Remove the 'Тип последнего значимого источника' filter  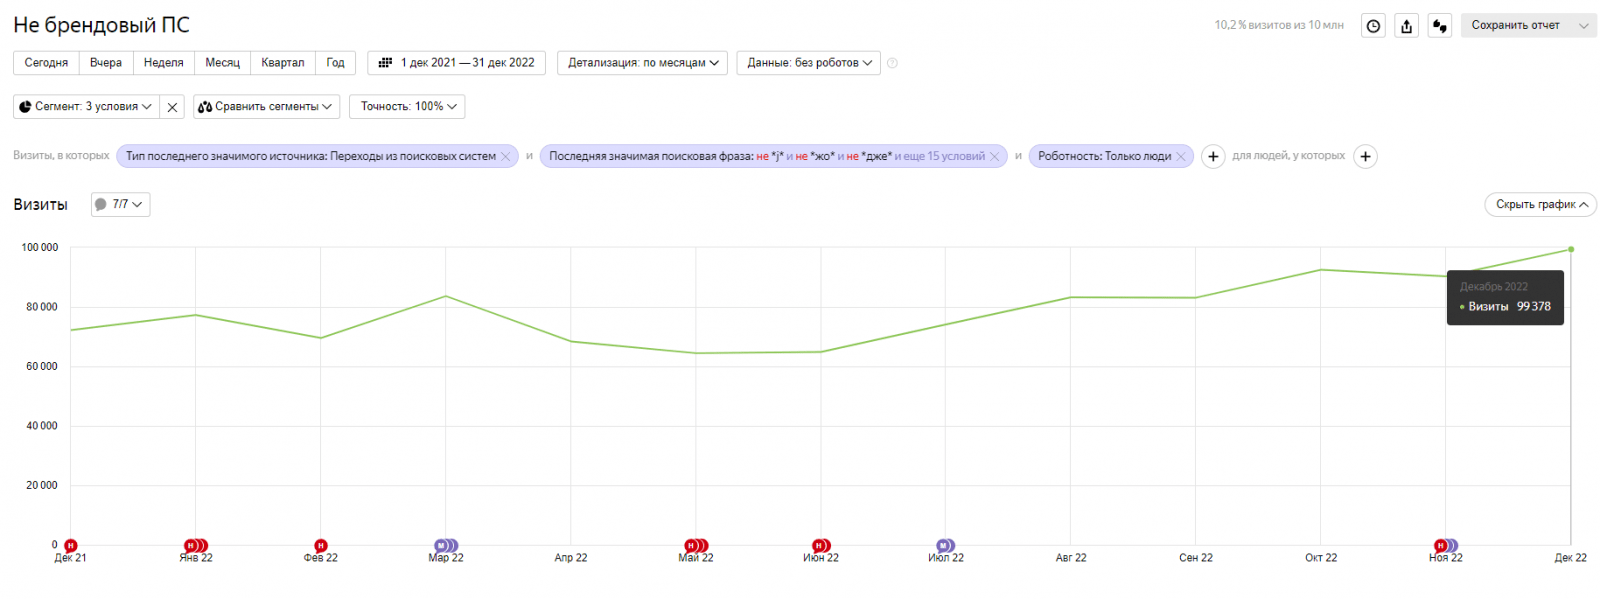(505, 157)
